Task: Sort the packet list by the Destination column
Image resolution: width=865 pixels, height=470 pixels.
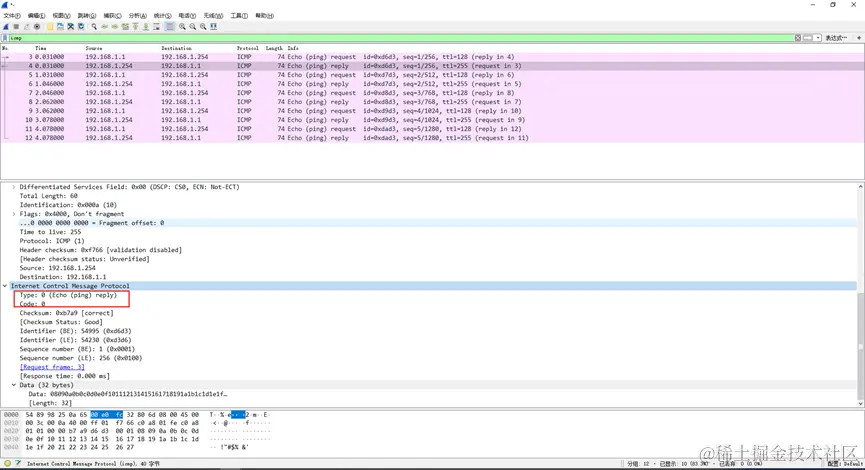Action: pos(177,48)
